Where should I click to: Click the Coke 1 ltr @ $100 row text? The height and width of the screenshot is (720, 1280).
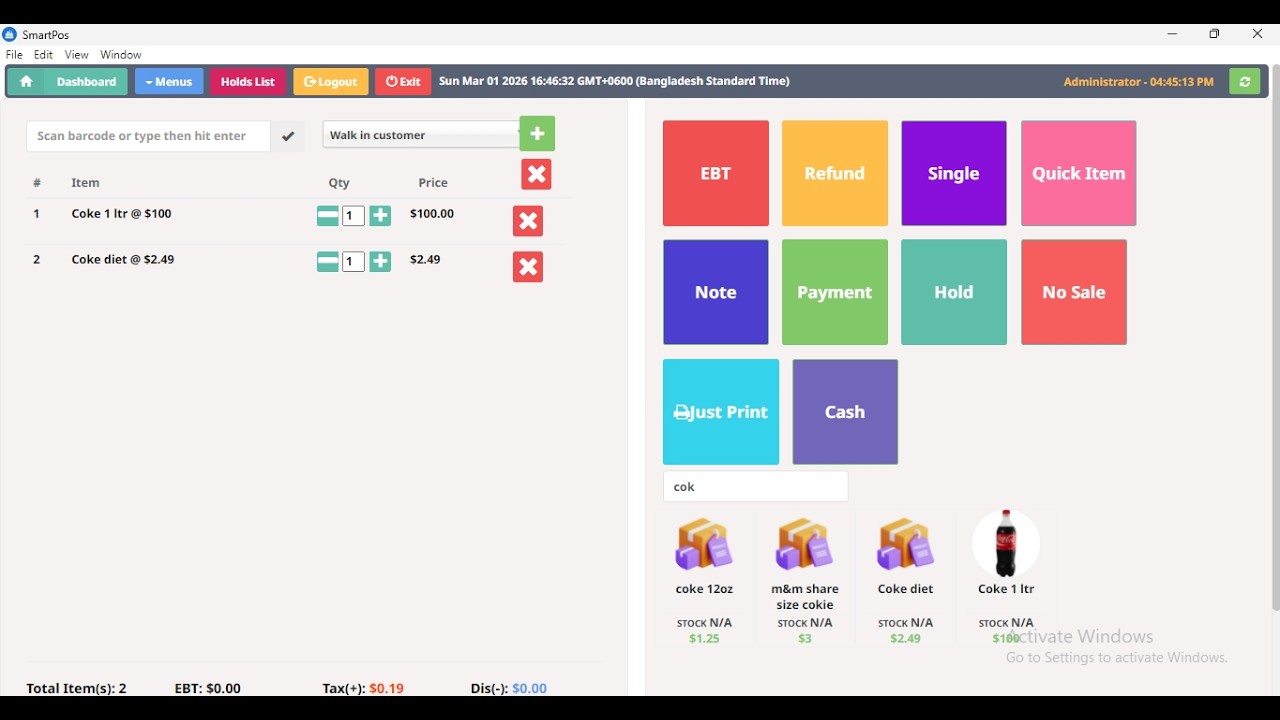(x=122, y=214)
